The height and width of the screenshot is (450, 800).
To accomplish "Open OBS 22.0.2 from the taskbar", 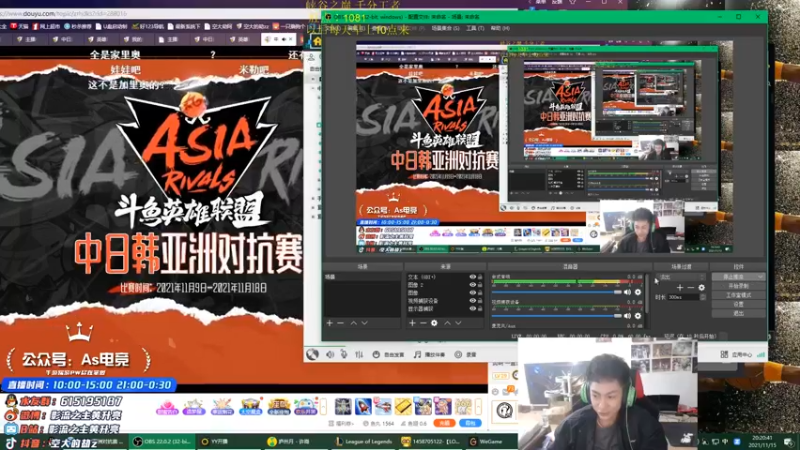I will 162,441.
